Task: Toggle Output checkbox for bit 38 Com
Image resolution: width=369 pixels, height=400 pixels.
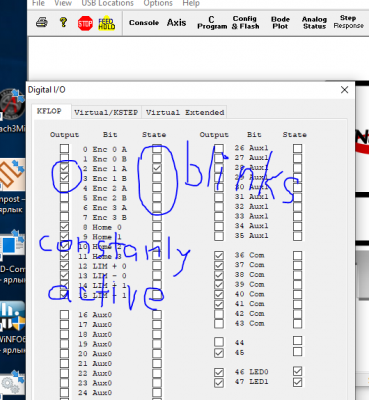Action: coord(219,275)
